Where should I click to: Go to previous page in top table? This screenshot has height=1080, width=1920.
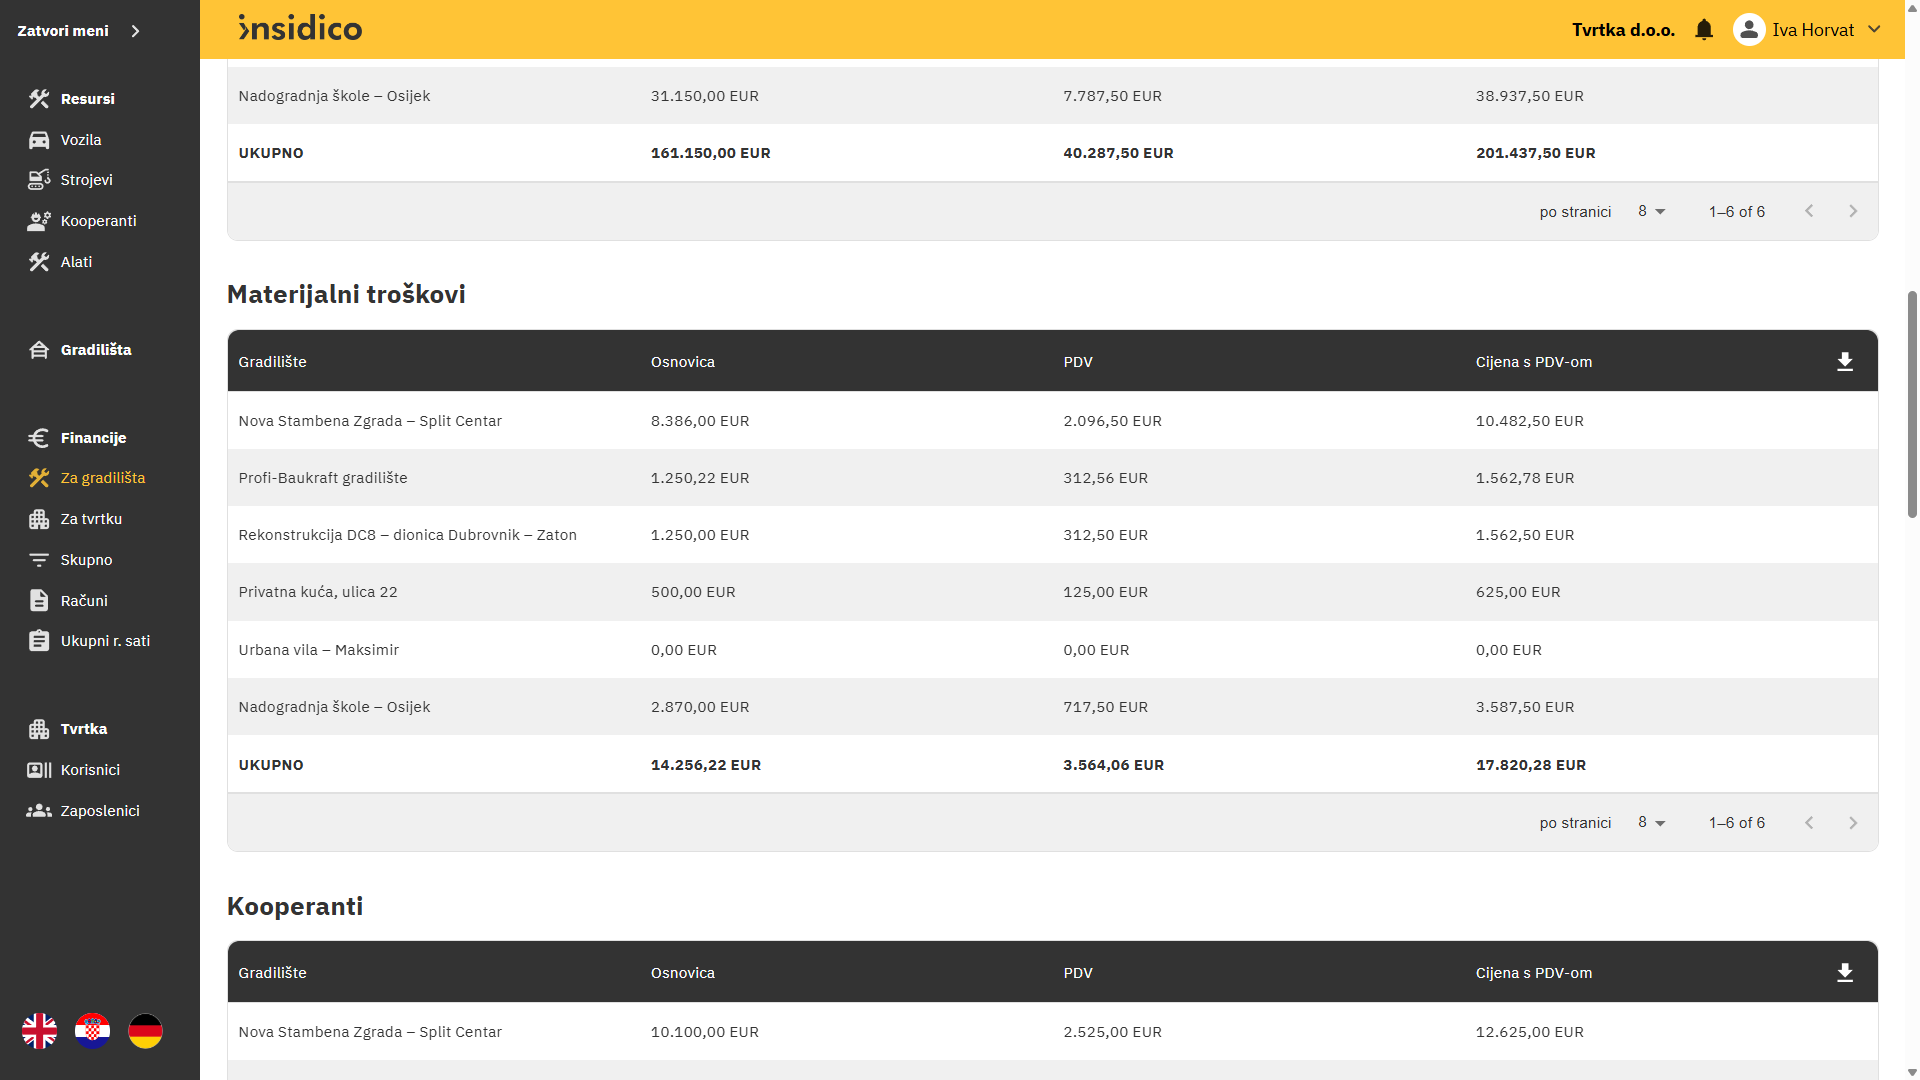pyautogui.click(x=1809, y=212)
